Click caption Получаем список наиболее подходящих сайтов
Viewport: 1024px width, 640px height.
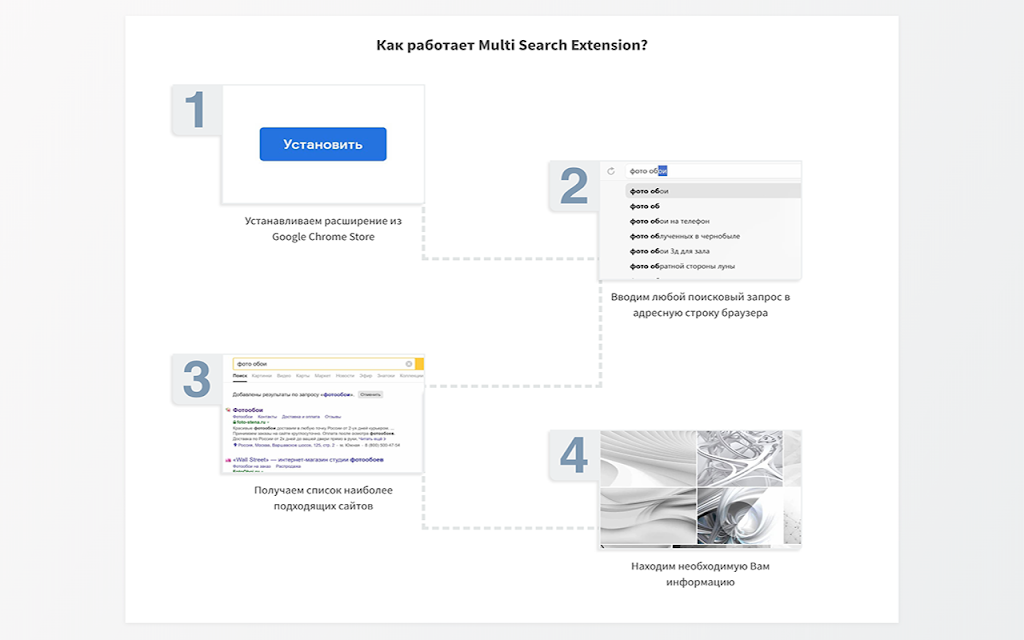tap(323, 498)
